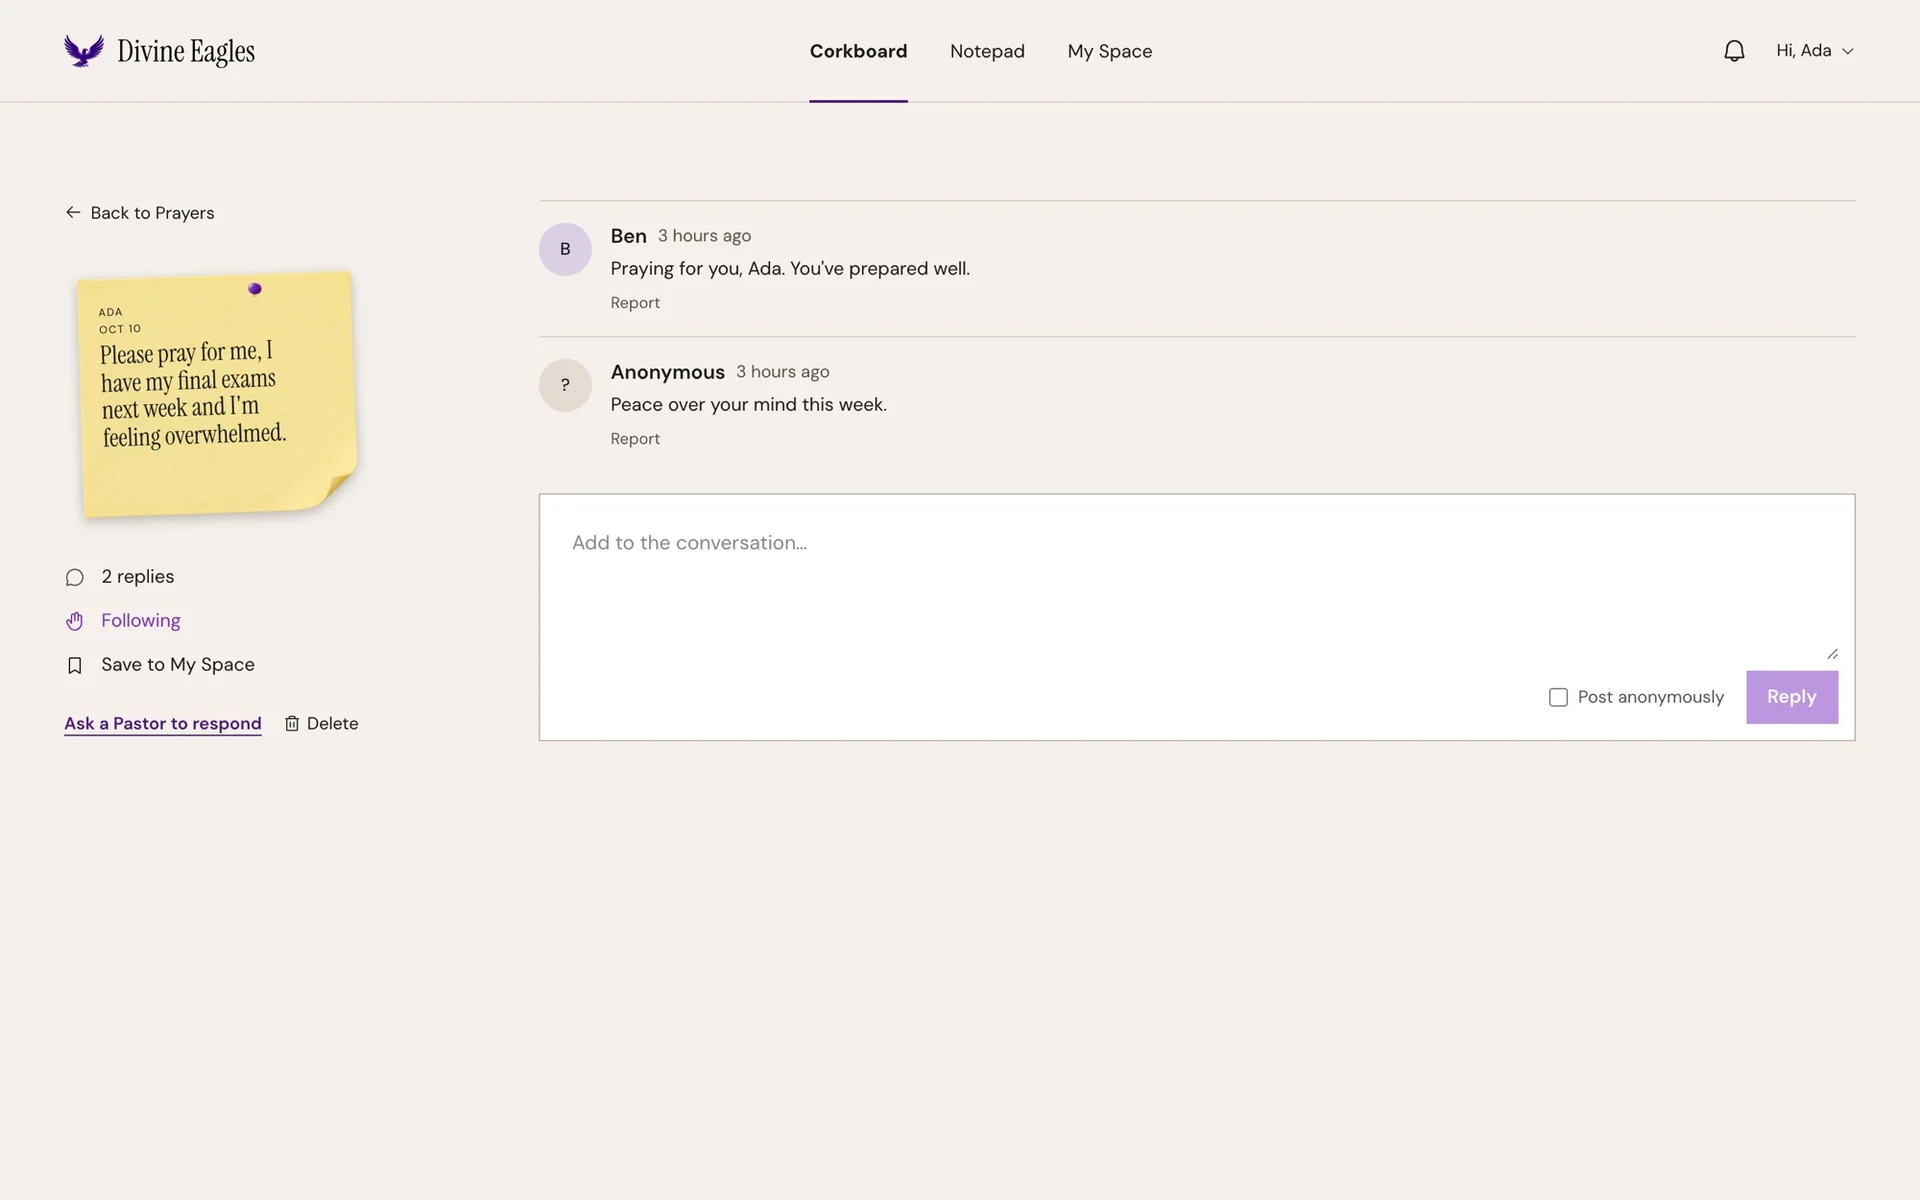The height and width of the screenshot is (1200, 1920).
Task: Submit with the Reply button
Action: point(1791,697)
